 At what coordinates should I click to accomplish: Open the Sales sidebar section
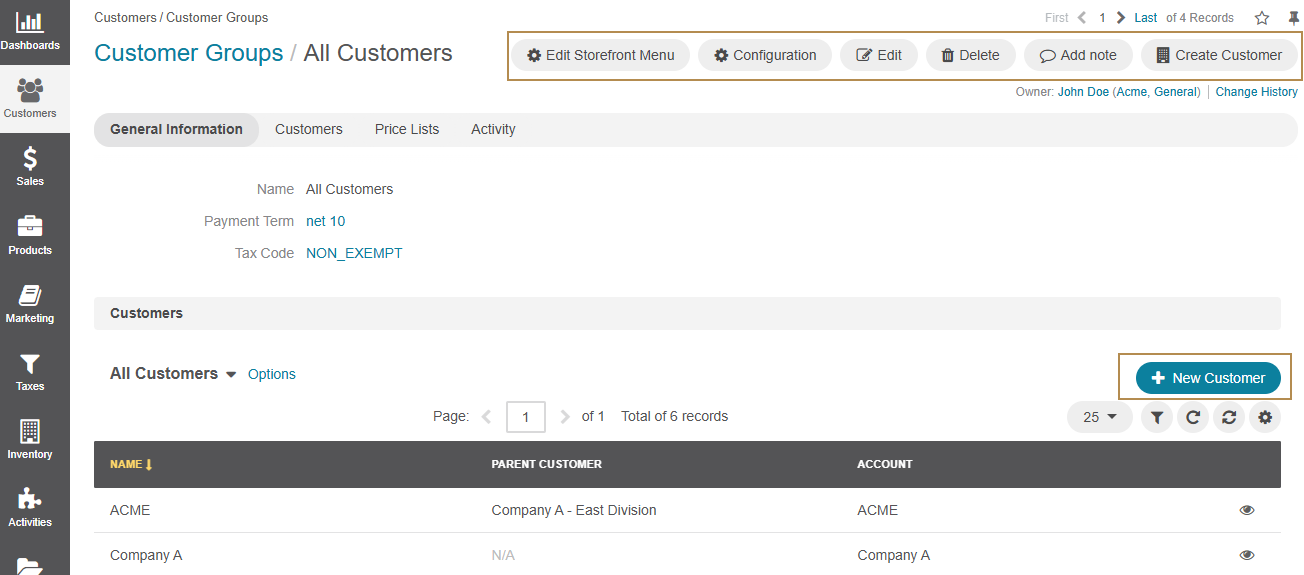30,166
